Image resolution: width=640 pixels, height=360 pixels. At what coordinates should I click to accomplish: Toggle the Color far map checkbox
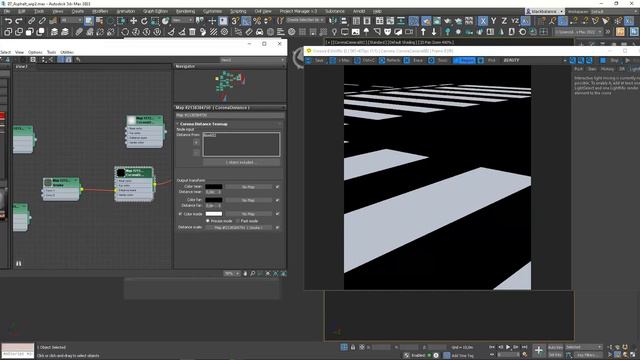click(x=278, y=200)
